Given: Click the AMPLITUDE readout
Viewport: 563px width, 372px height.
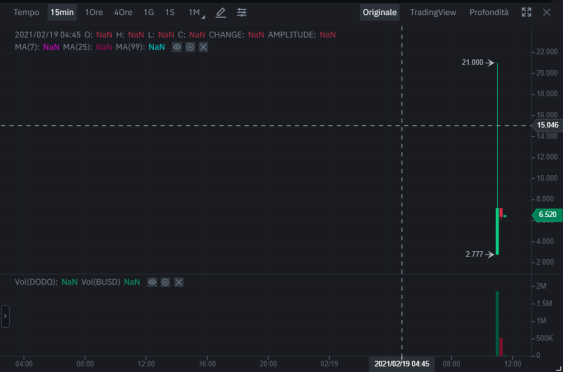Looking at the screenshot, I should [x=302, y=35].
